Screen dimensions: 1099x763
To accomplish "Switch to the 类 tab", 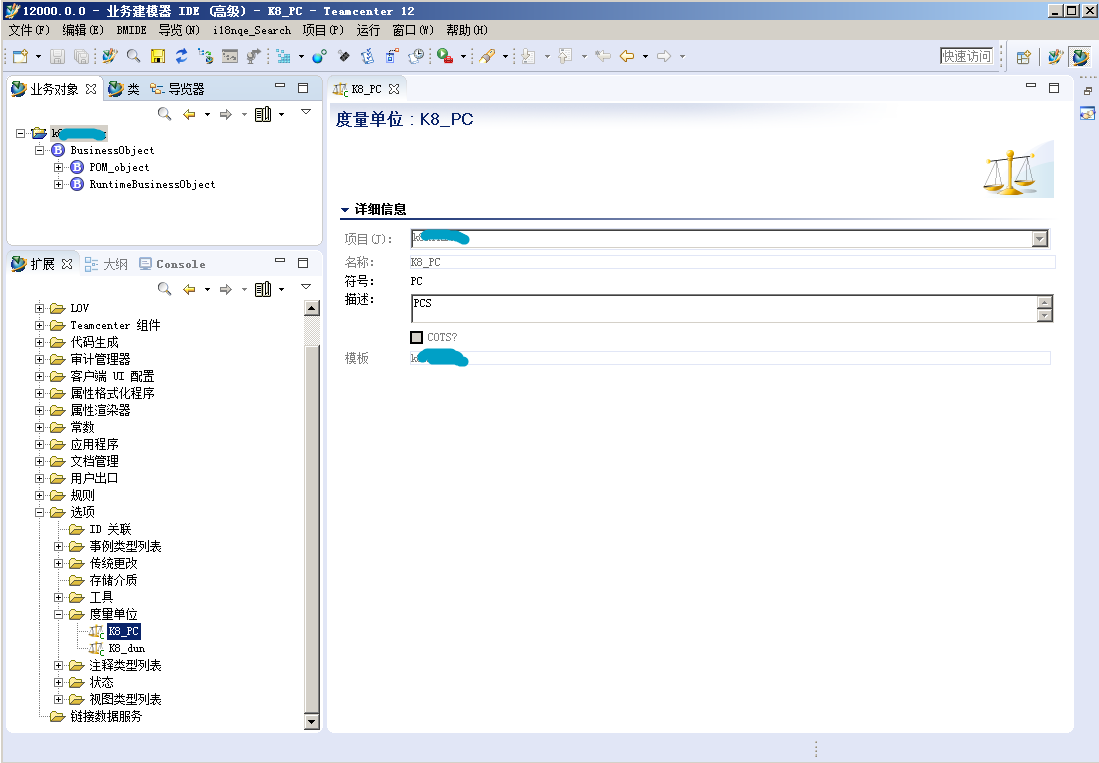I will click(x=124, y=89).
